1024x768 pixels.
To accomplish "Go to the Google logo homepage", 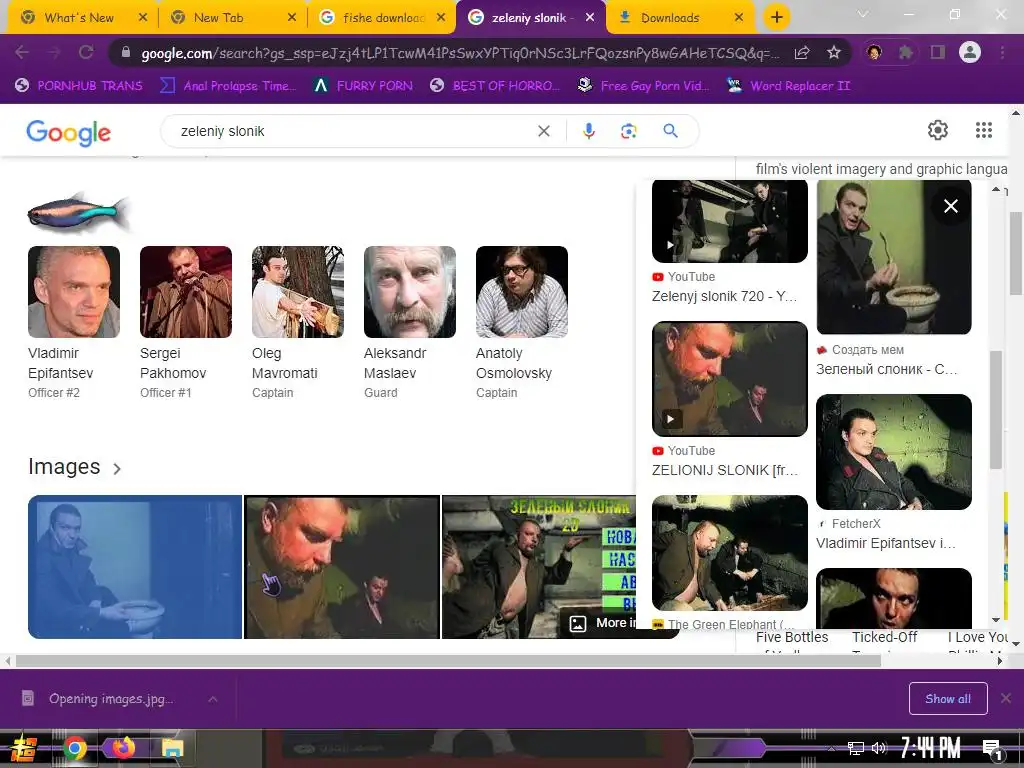I will point(69,133).
